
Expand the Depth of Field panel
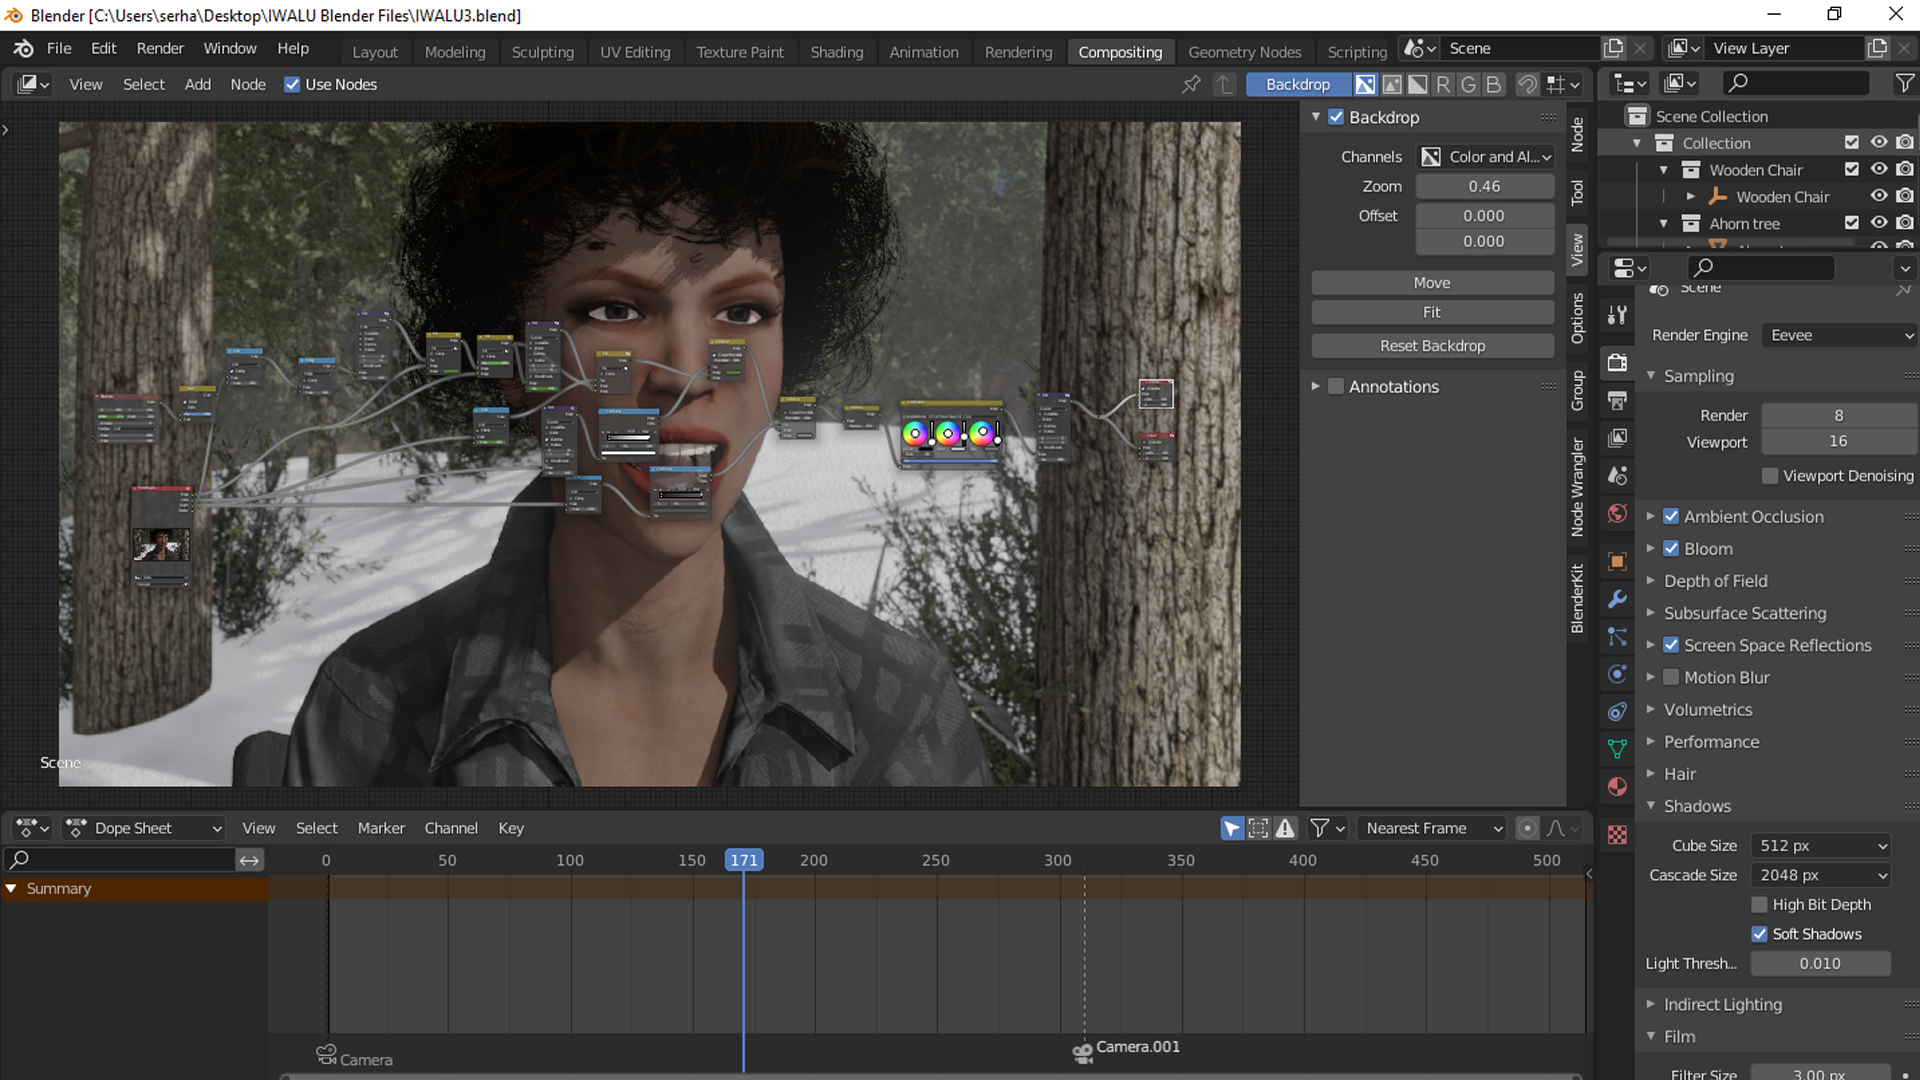(x=1715, y=581)
